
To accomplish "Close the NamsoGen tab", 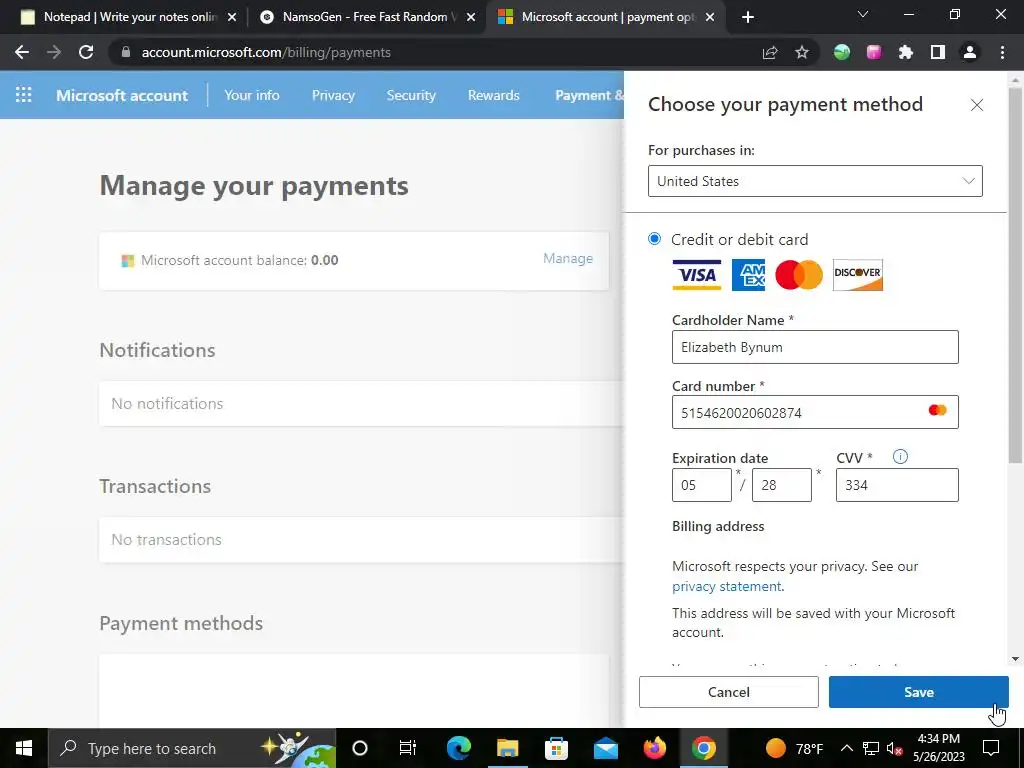I will click(x=471, y=18).
